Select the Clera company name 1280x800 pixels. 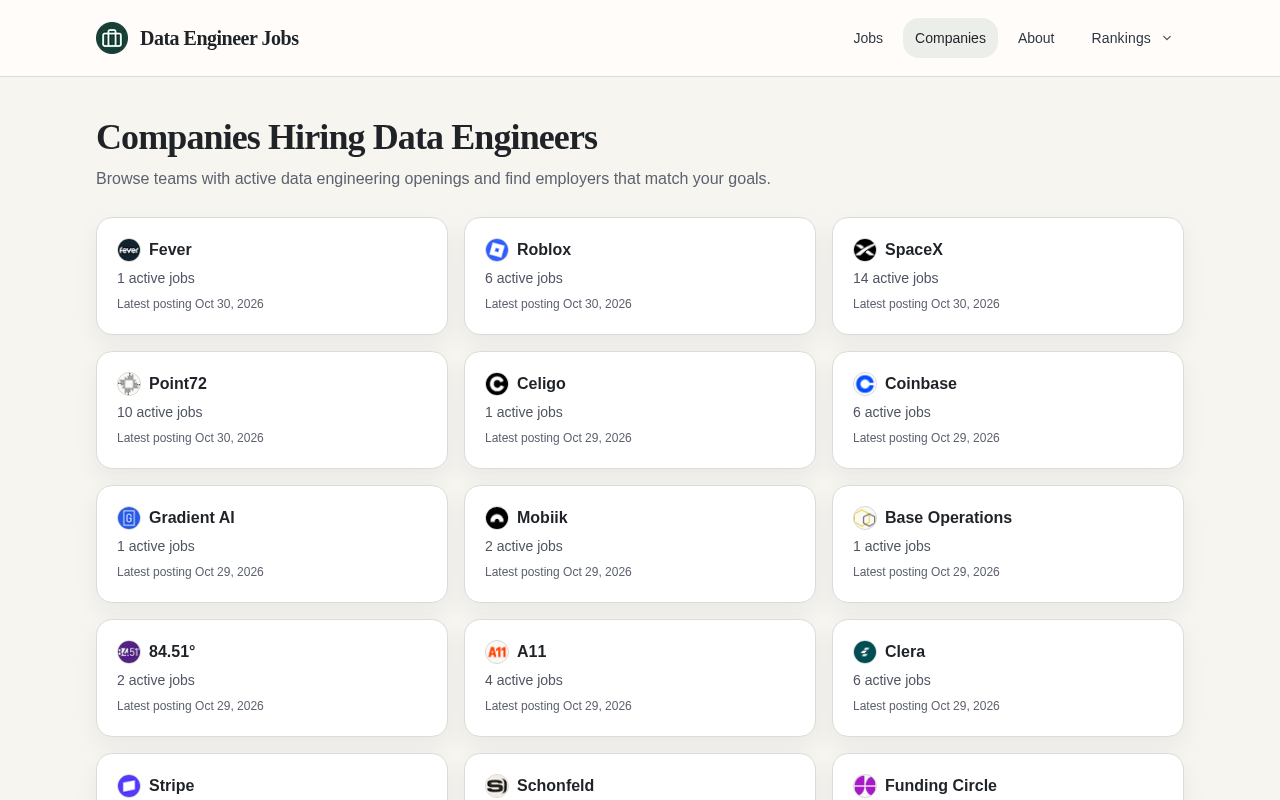click(x=905, y=652)
